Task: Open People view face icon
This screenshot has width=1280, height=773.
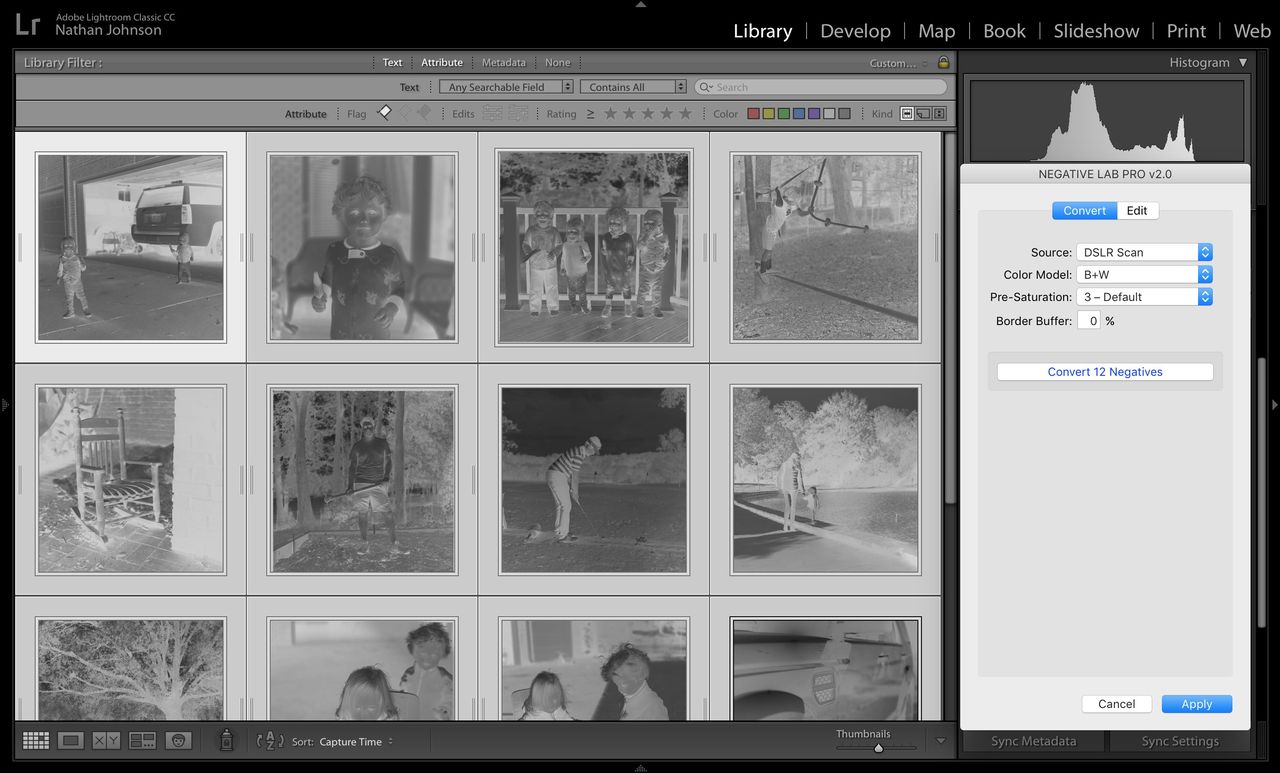Action: coord(179,741)
